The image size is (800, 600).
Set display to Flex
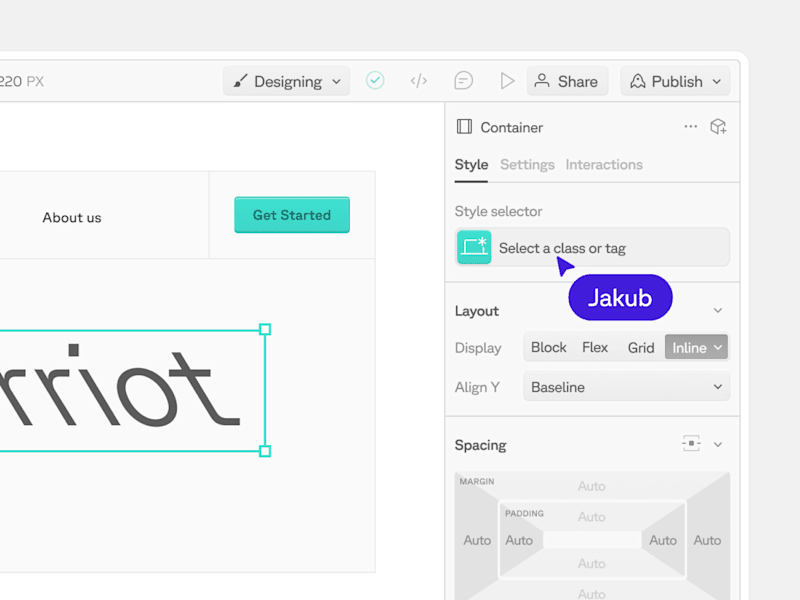point(595,347)
